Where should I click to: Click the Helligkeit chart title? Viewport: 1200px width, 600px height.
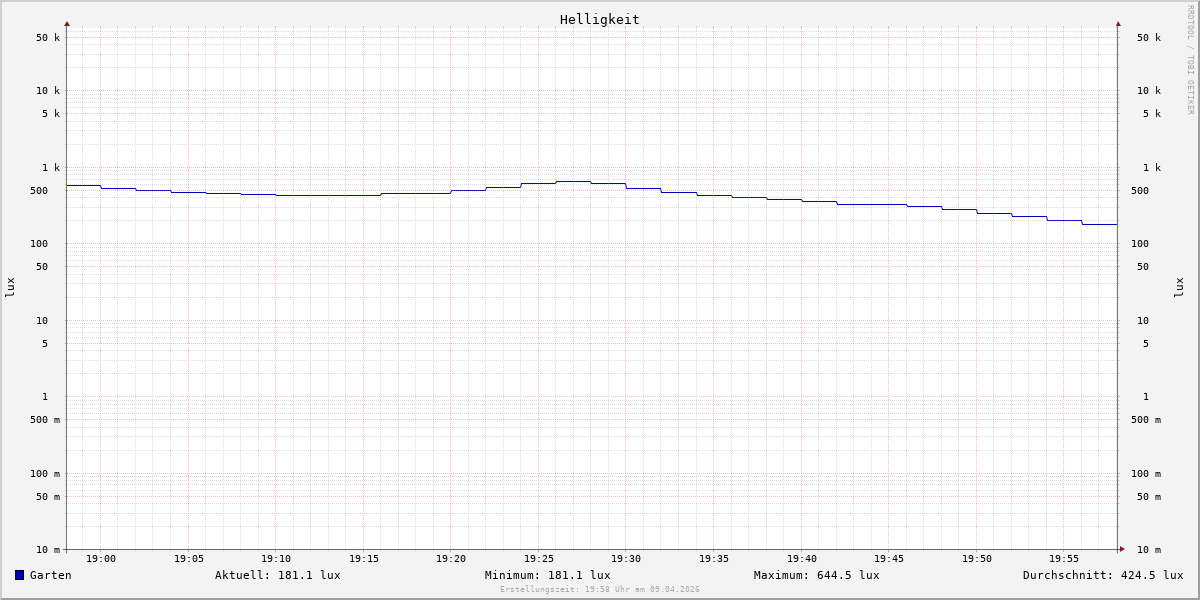point(599,19)
